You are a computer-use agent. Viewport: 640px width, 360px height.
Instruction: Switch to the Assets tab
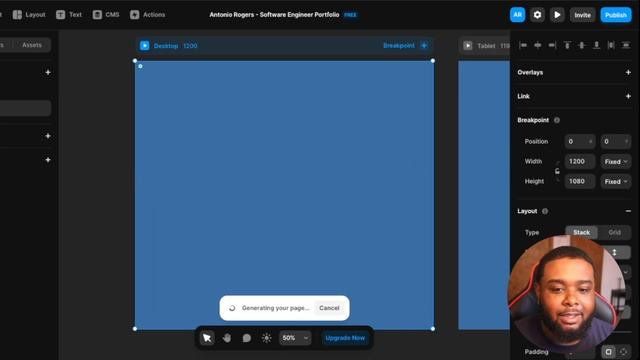pyautogui.click(x=32, y=45)
